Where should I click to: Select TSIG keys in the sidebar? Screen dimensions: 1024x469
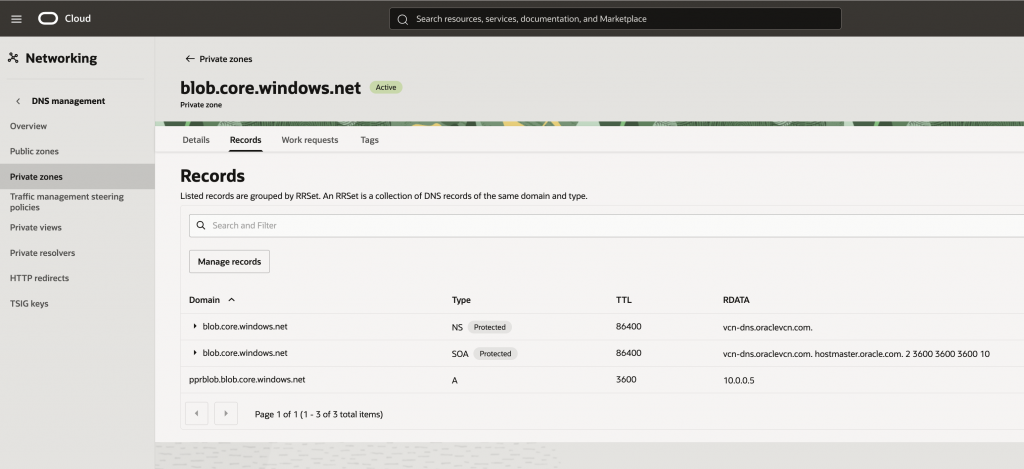(29, 303)
